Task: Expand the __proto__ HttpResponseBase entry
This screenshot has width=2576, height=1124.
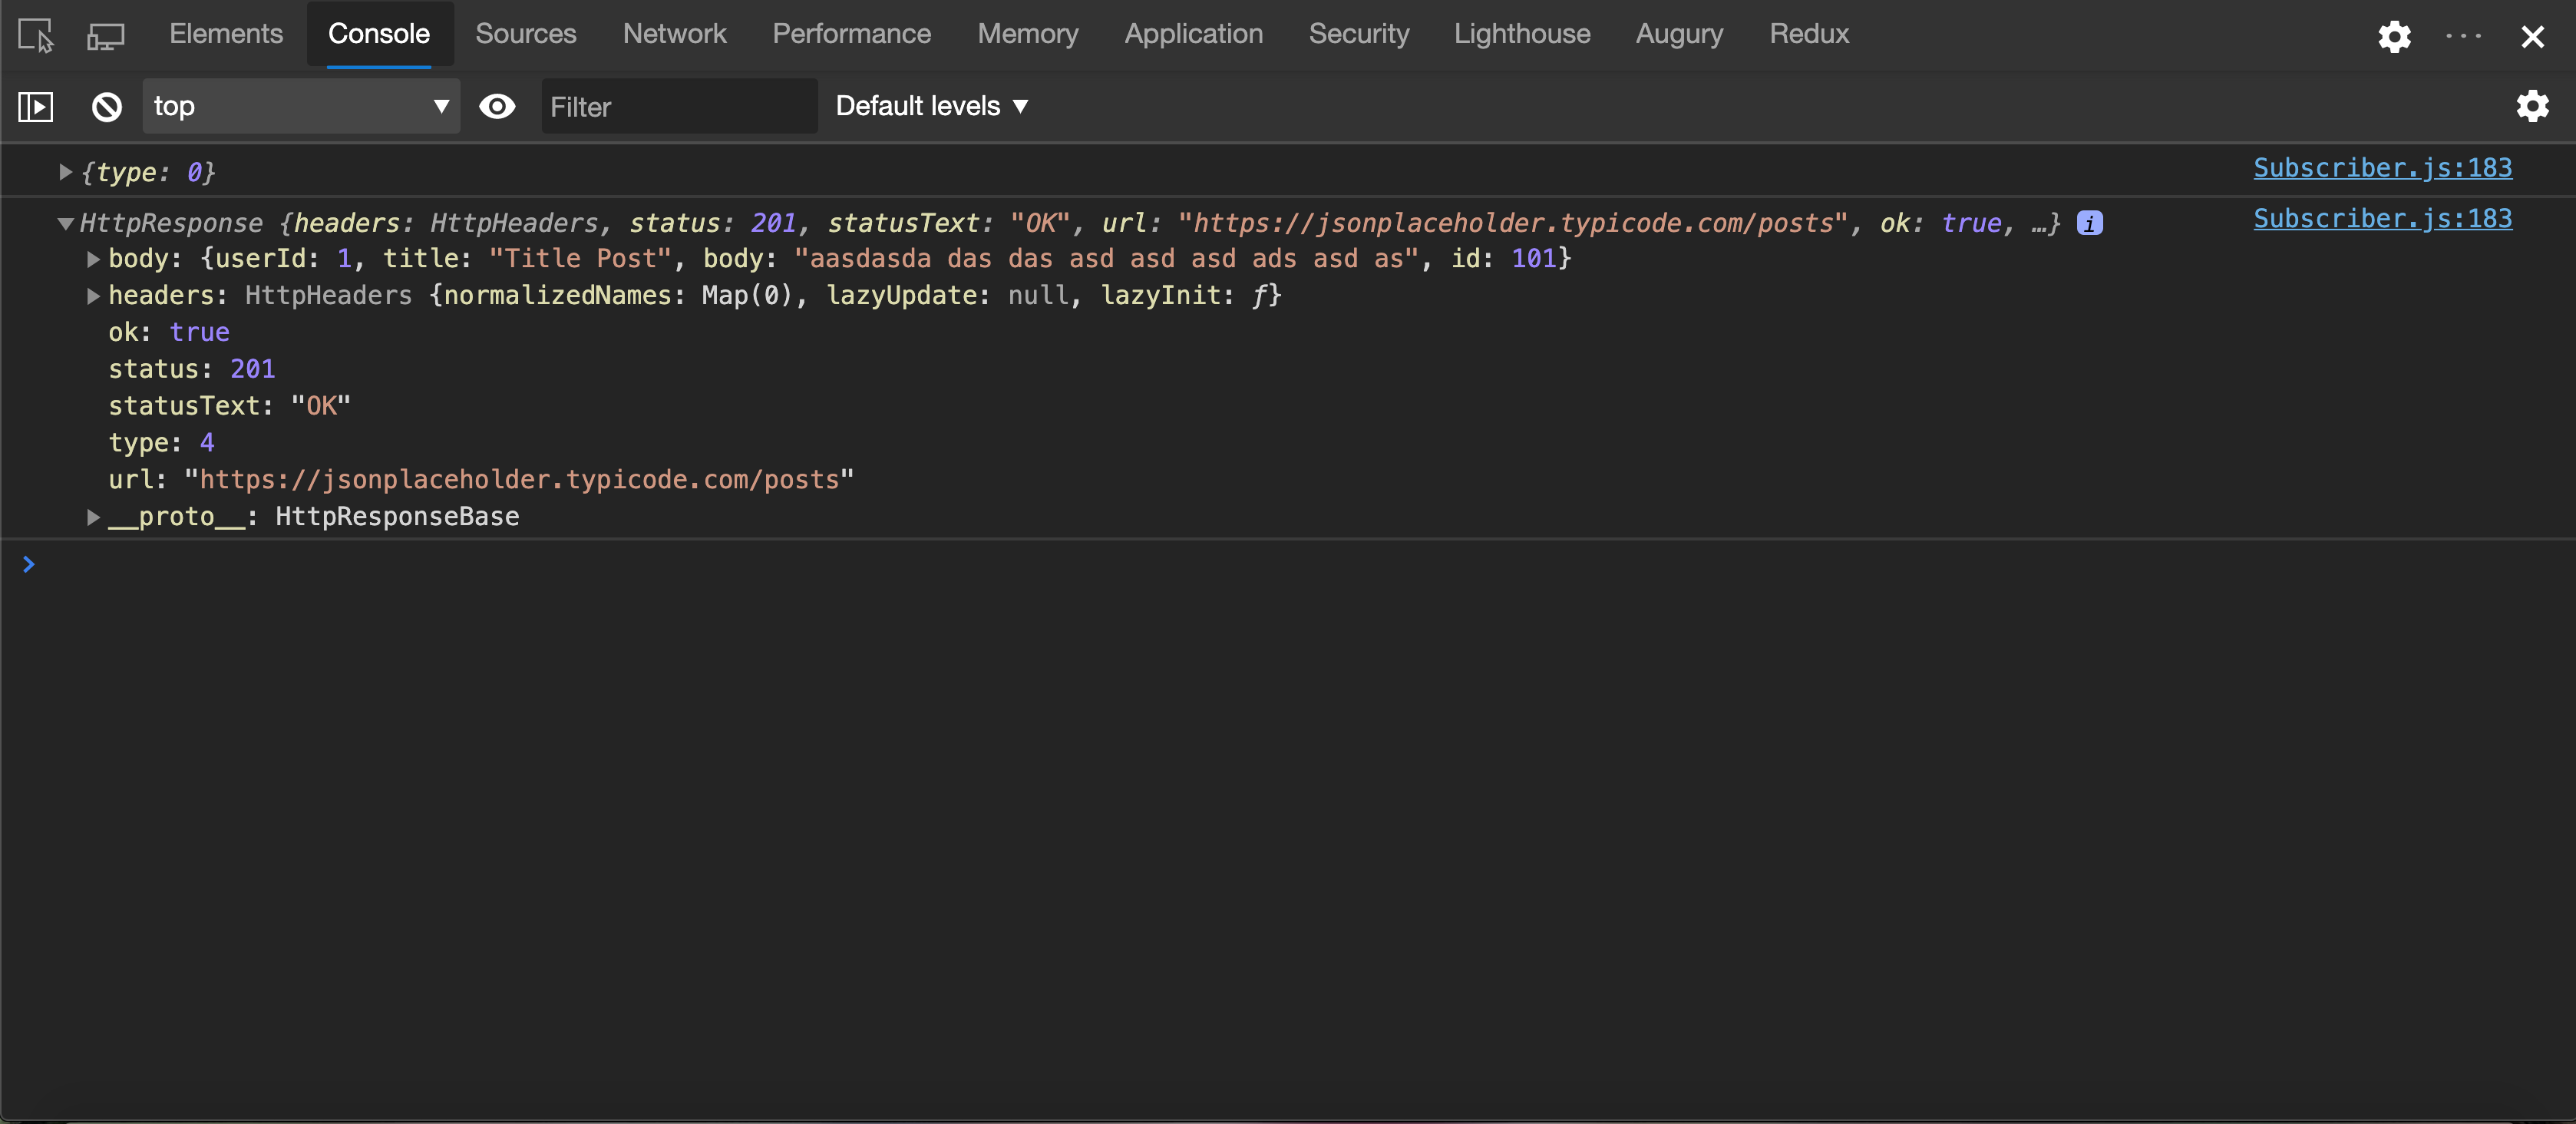Action: click(x=93, y=517)
